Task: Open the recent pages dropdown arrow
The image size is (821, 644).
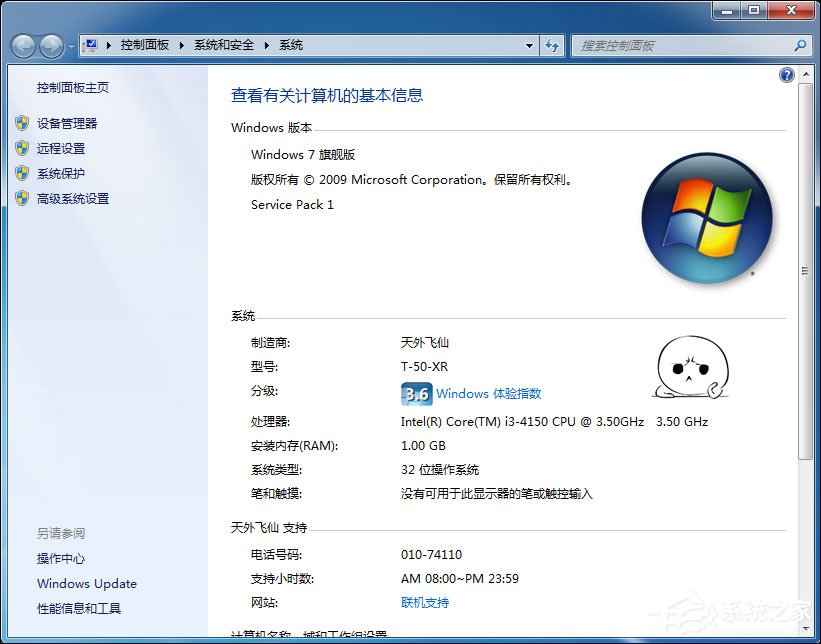Action: (x=70, y=46)
